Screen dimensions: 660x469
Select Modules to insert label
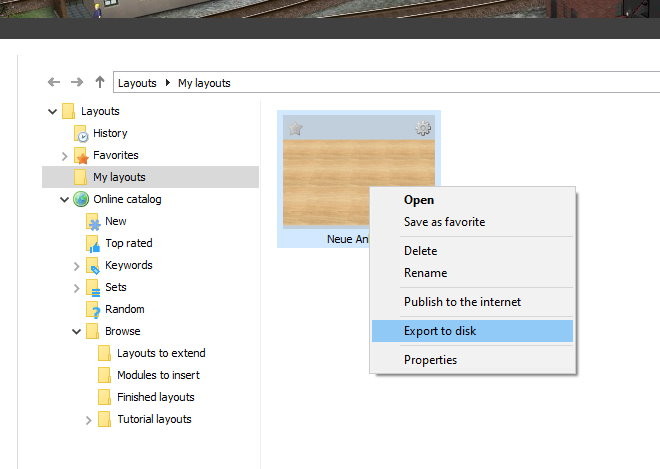tap(158, 375)
